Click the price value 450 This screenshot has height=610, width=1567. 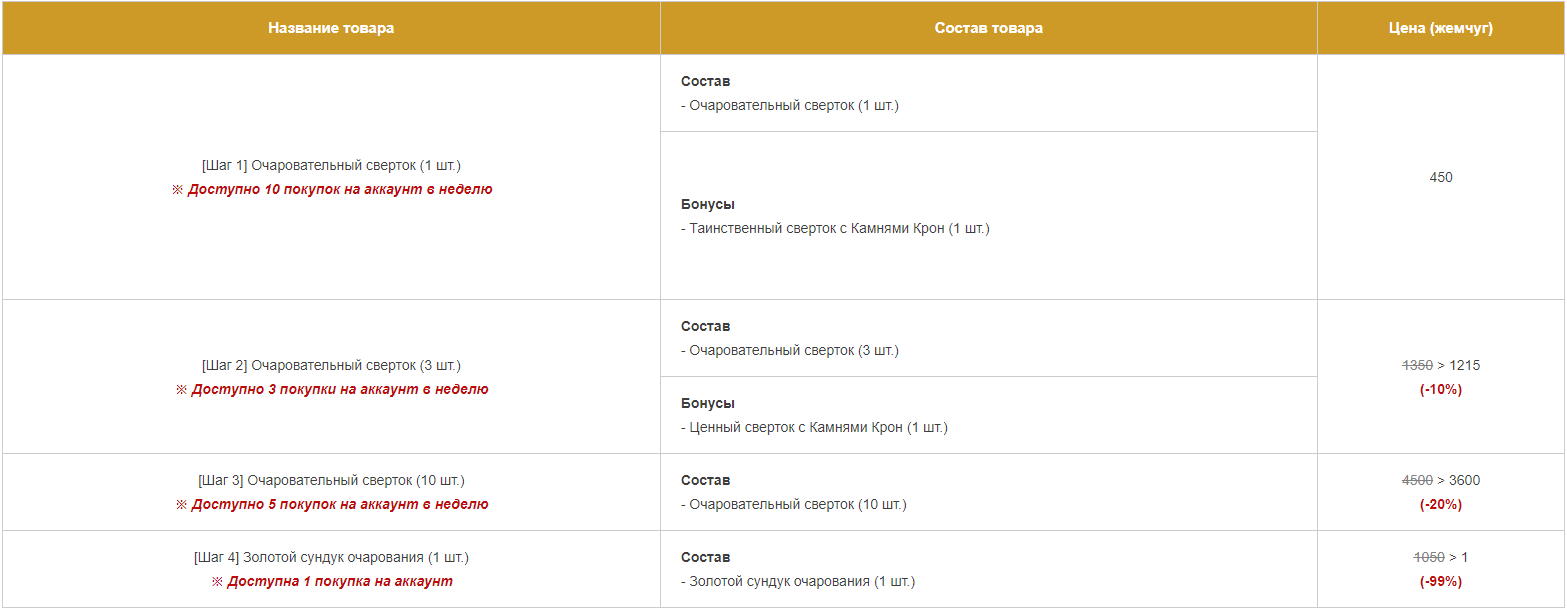1441,177
